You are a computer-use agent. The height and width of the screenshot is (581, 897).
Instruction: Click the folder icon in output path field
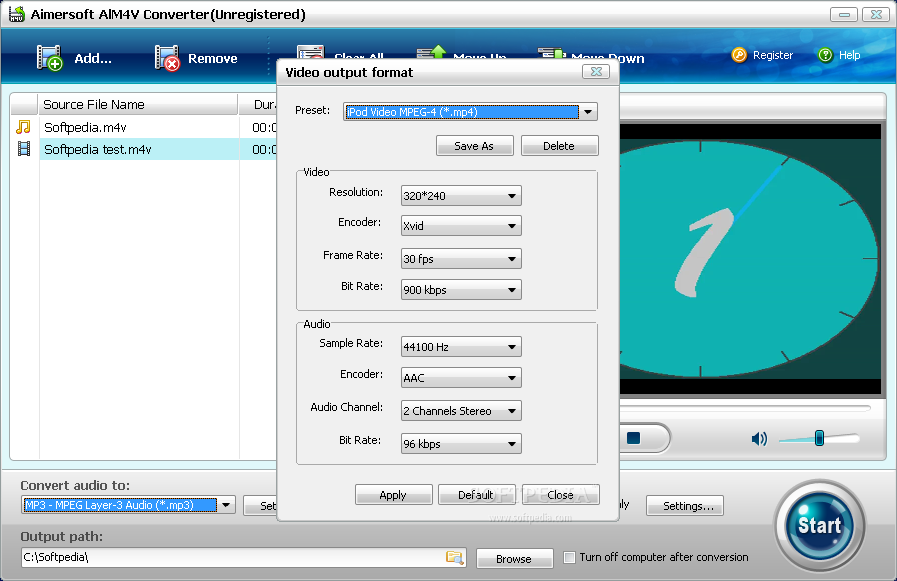coord(455,557)
